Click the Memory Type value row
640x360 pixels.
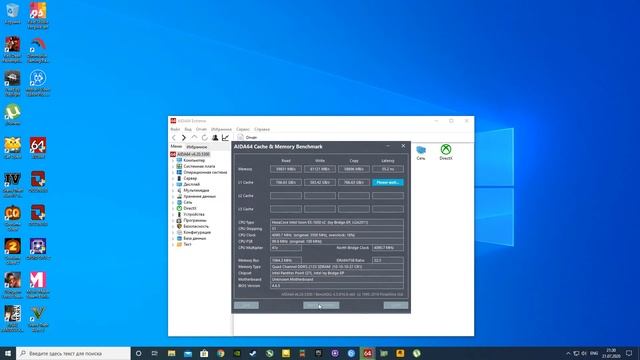pos(337,267)
